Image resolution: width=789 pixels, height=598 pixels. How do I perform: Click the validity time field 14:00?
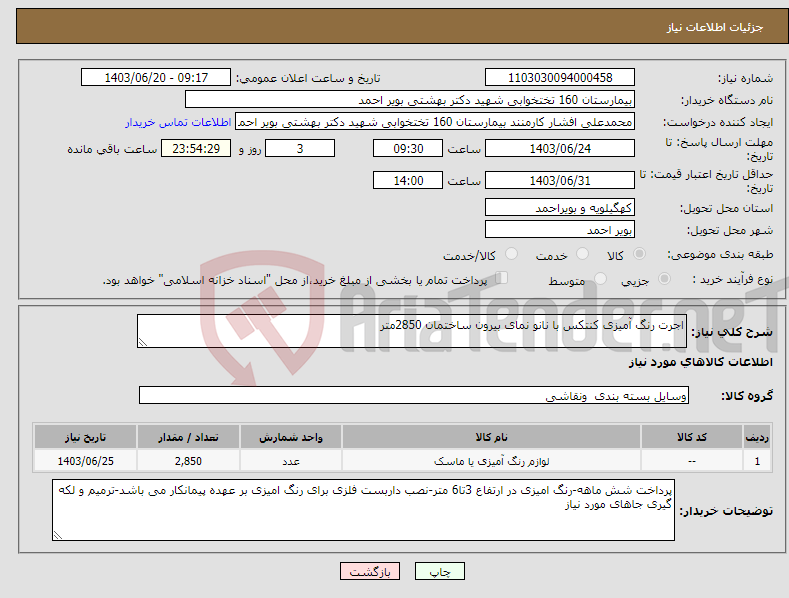click(408, 180)
